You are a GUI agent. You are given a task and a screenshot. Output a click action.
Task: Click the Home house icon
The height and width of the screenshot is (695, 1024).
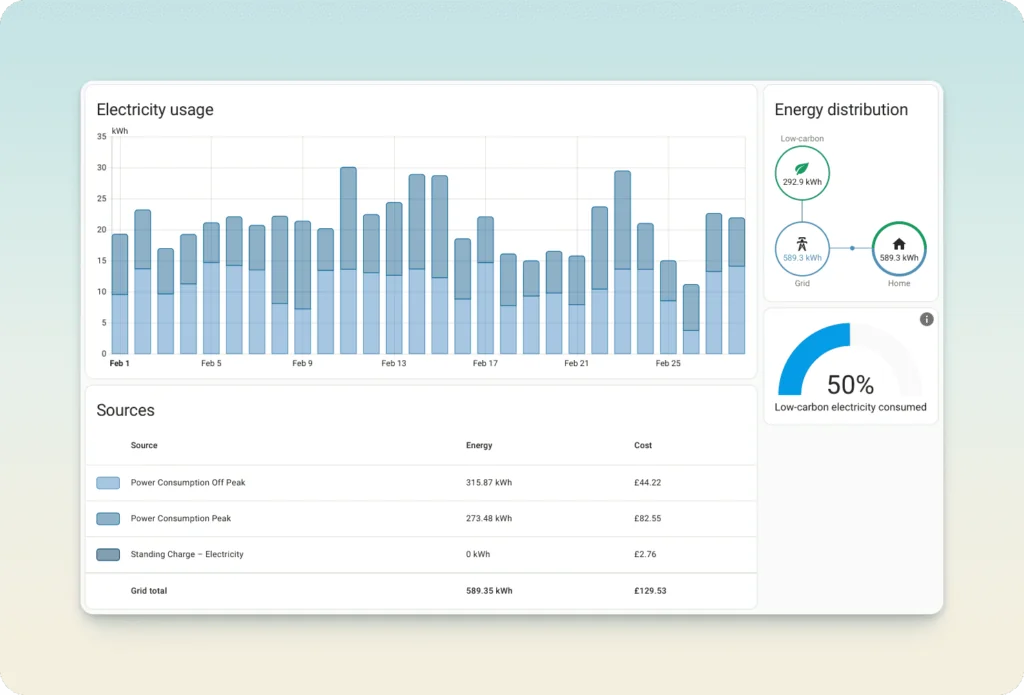click(x=898, y=246)
